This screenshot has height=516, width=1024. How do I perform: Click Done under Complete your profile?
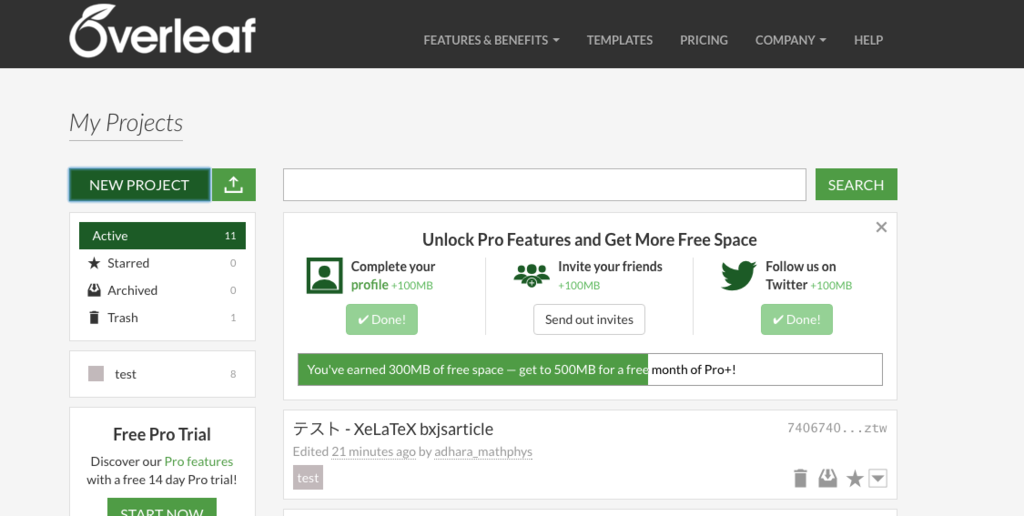tap(382, 319)
